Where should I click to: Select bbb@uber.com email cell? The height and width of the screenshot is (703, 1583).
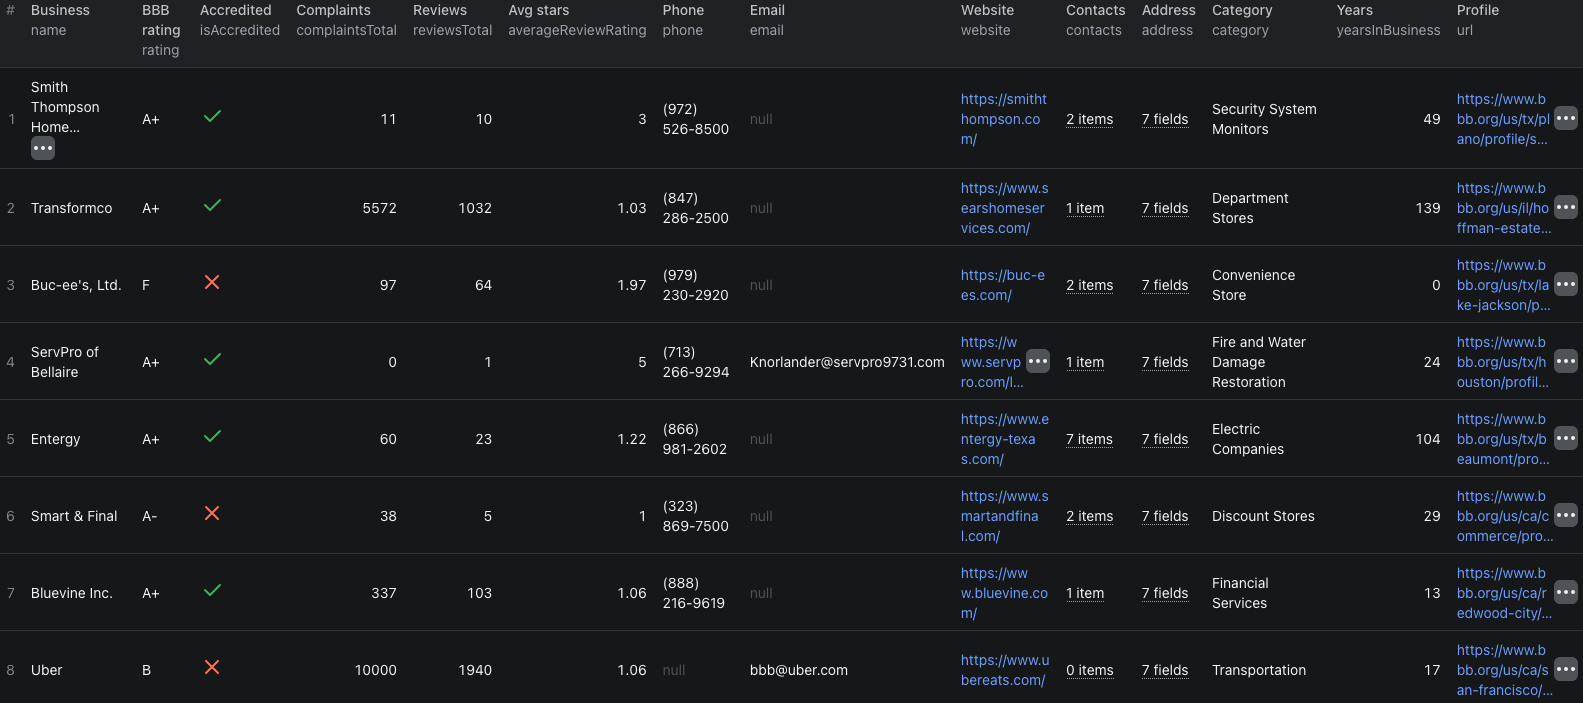point(799,670)
